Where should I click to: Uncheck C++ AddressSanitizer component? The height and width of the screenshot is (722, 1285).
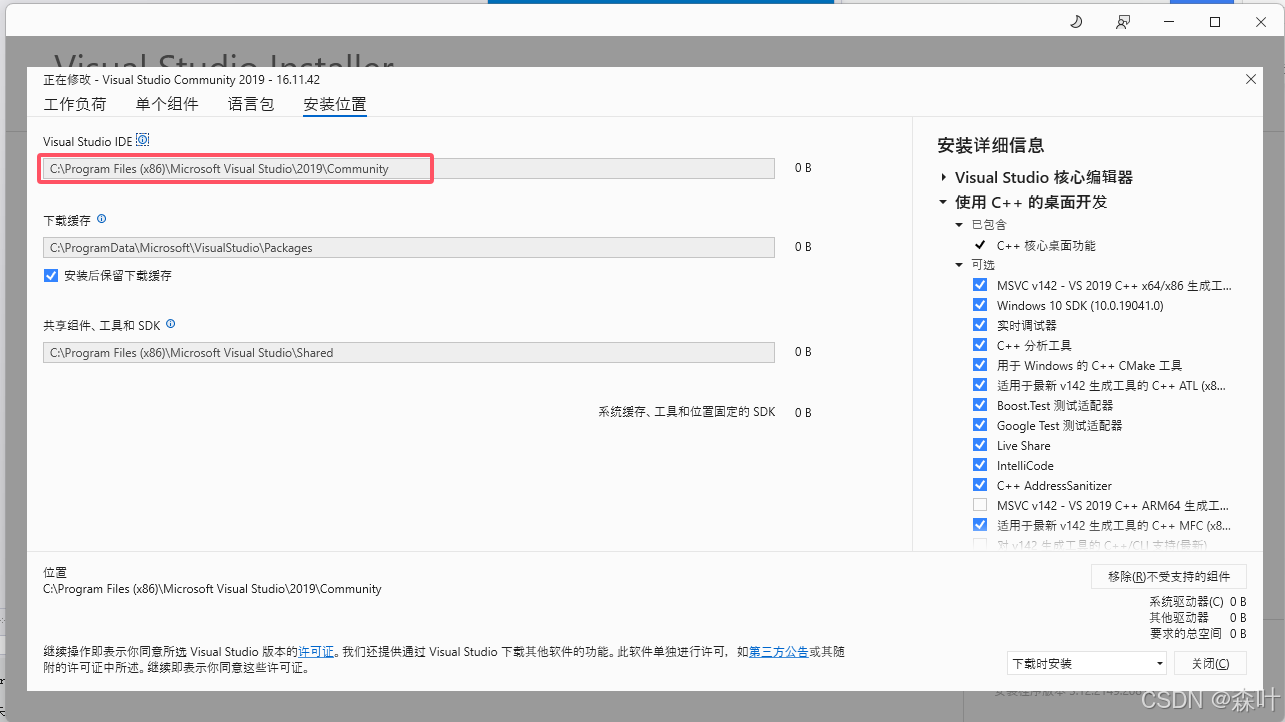point(980,485)
